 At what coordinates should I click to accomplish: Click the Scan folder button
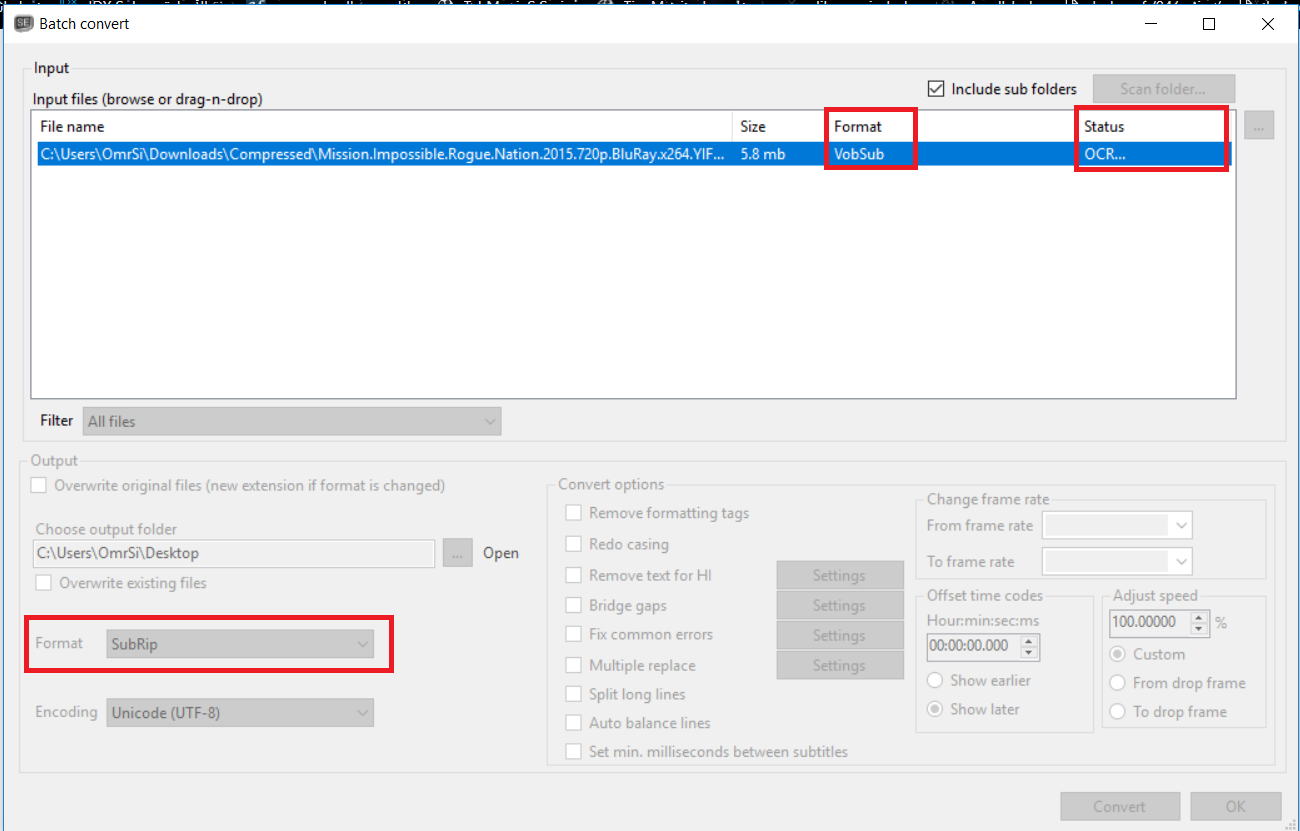coord(1164,89)
